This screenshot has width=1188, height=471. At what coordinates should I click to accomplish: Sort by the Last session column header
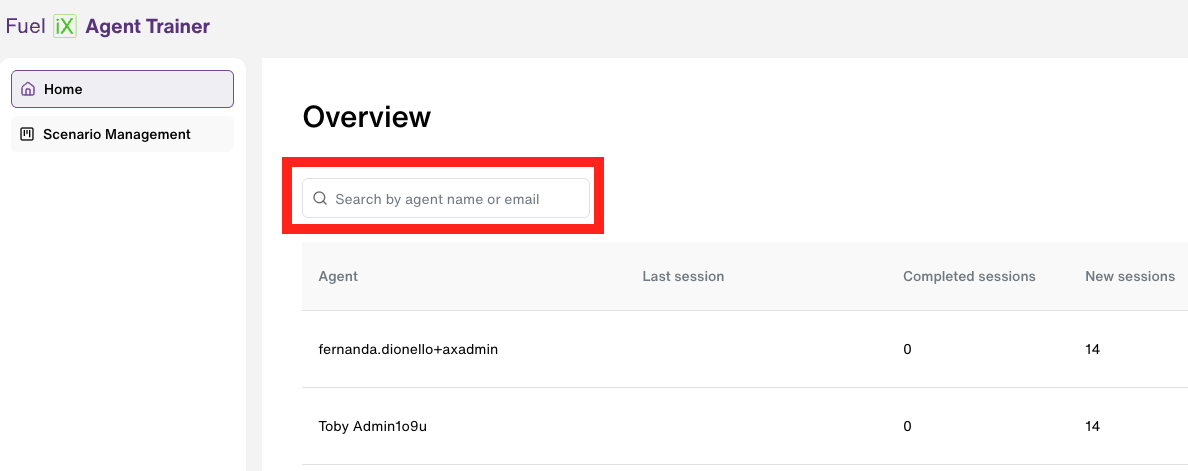click(683, 276)
